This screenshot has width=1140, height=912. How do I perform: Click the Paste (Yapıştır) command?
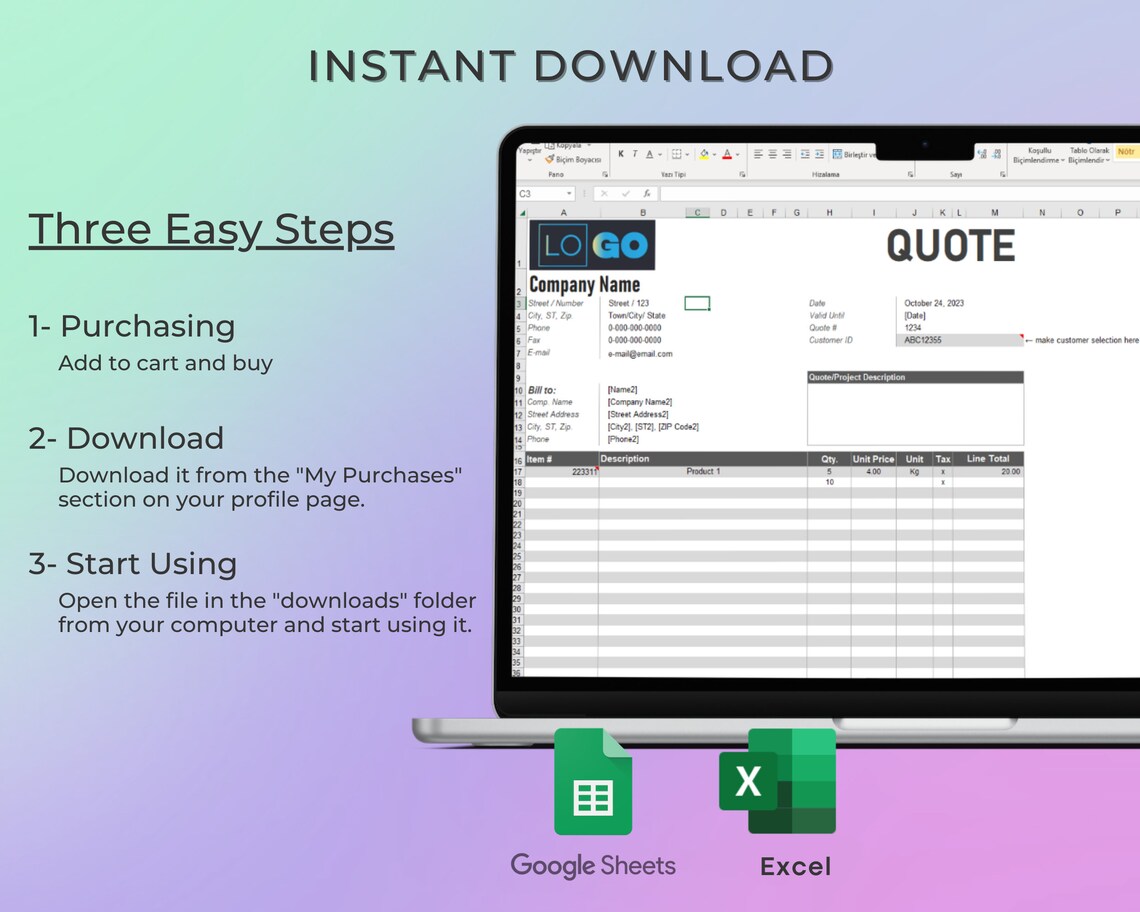click(x=531, y=152)
